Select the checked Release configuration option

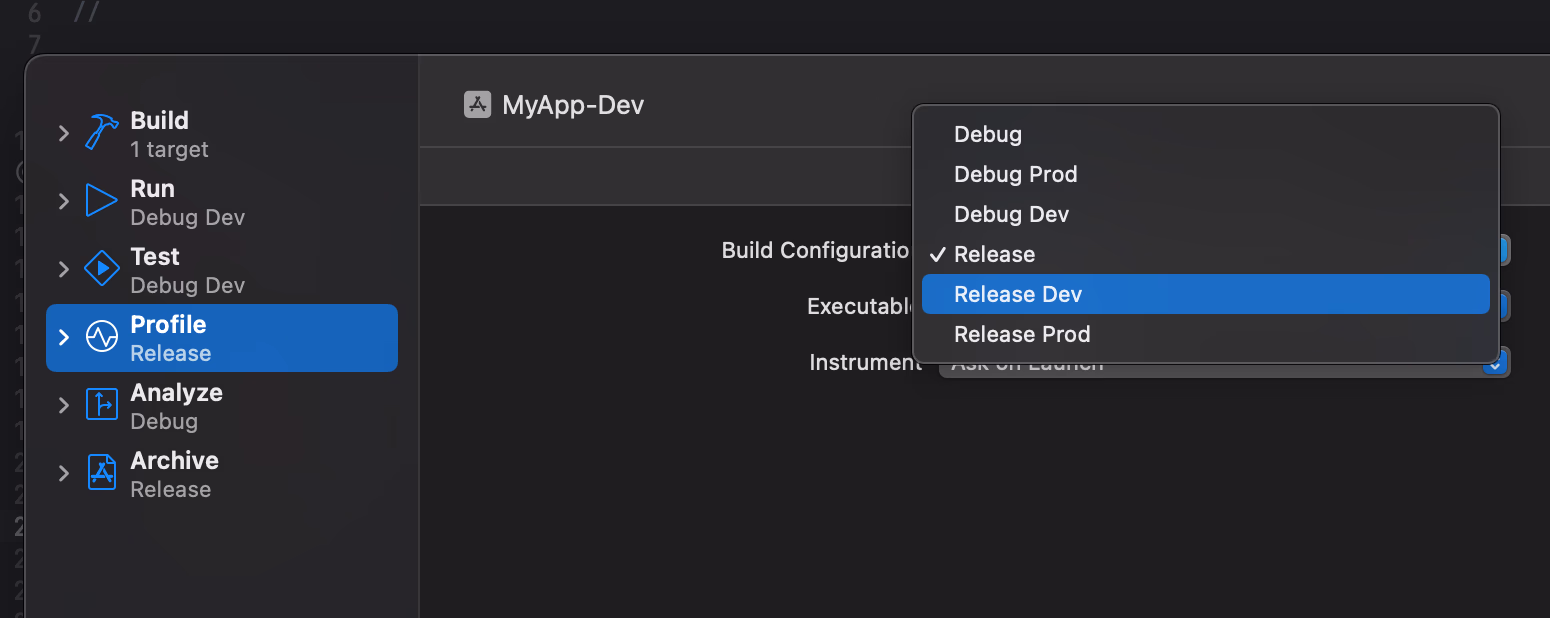[x=994, y=254]
